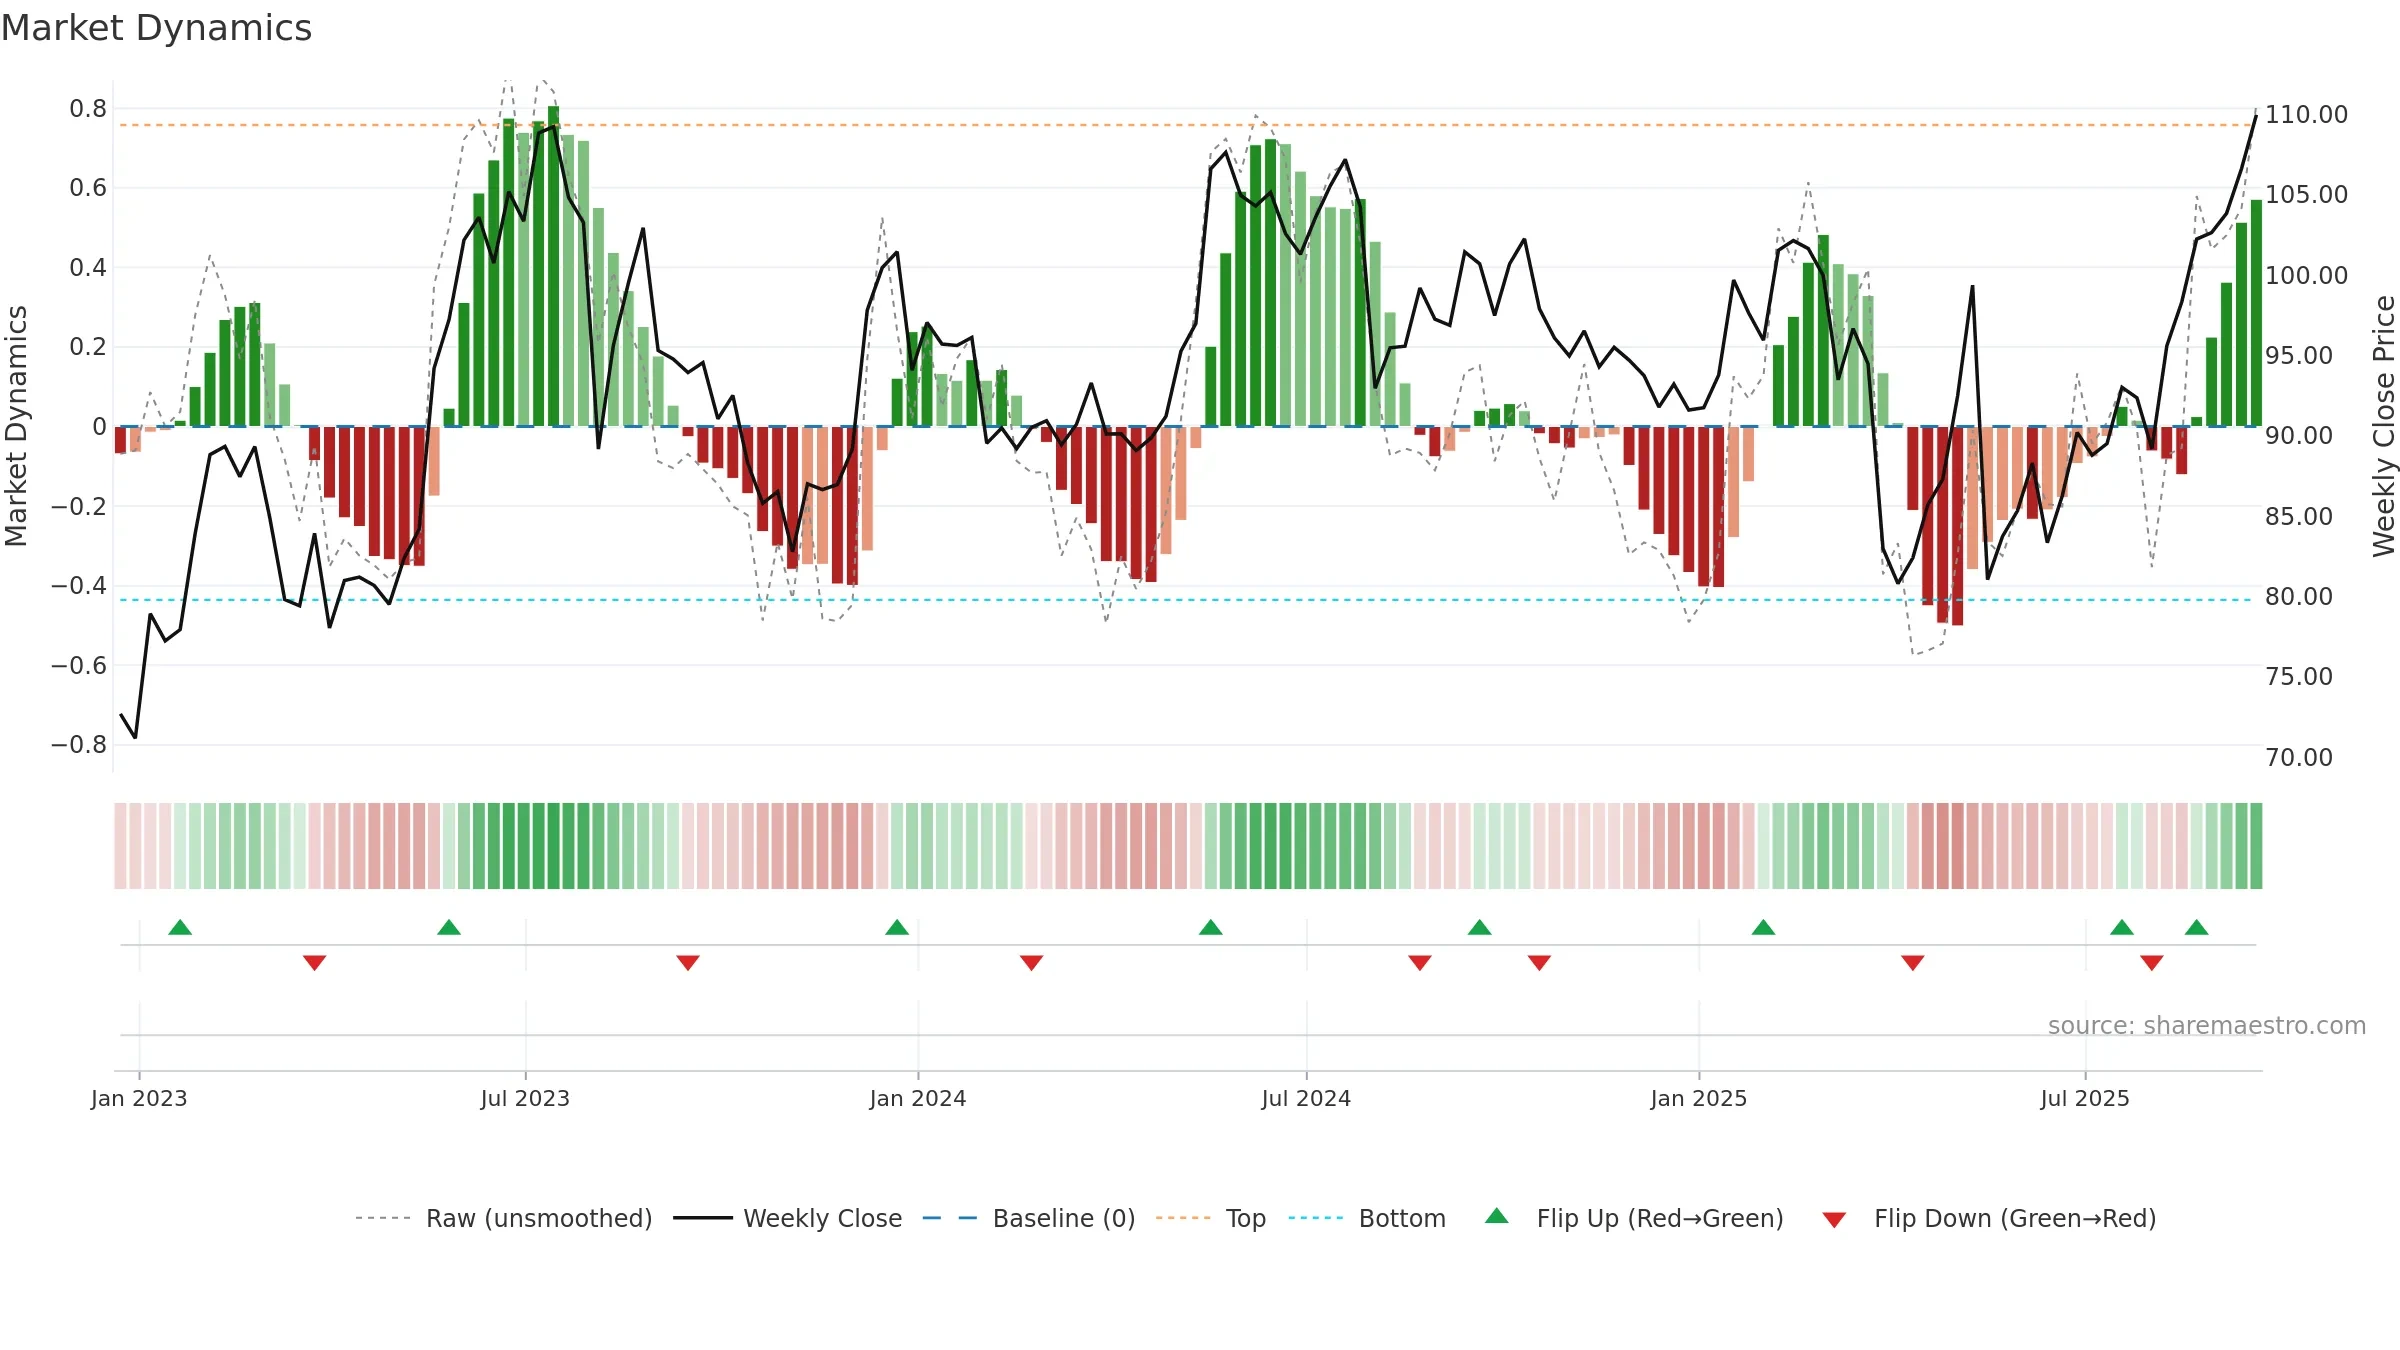Screen dimensions: 2400x1350
Task: Click the Jan 2023 x-axis label
Action: (x=139, y=1098)
